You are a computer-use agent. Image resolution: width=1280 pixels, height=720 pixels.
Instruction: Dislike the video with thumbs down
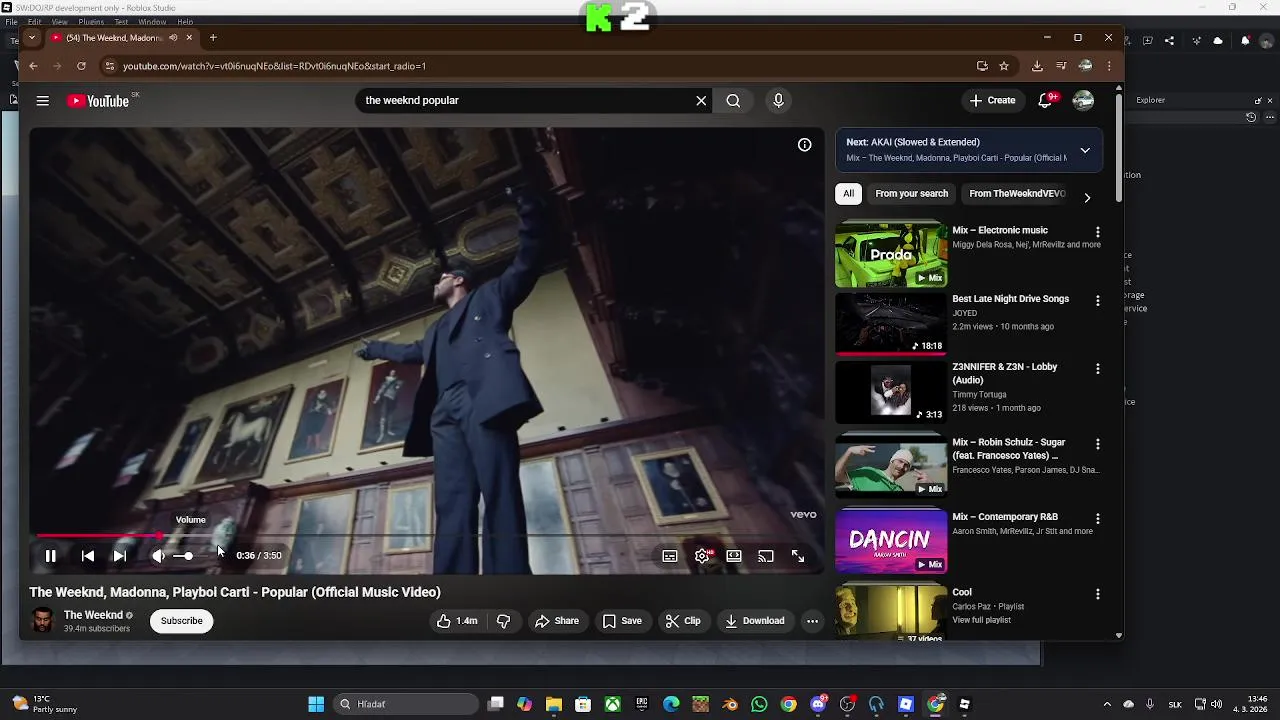pyautogui.click(x=503, y=621)
